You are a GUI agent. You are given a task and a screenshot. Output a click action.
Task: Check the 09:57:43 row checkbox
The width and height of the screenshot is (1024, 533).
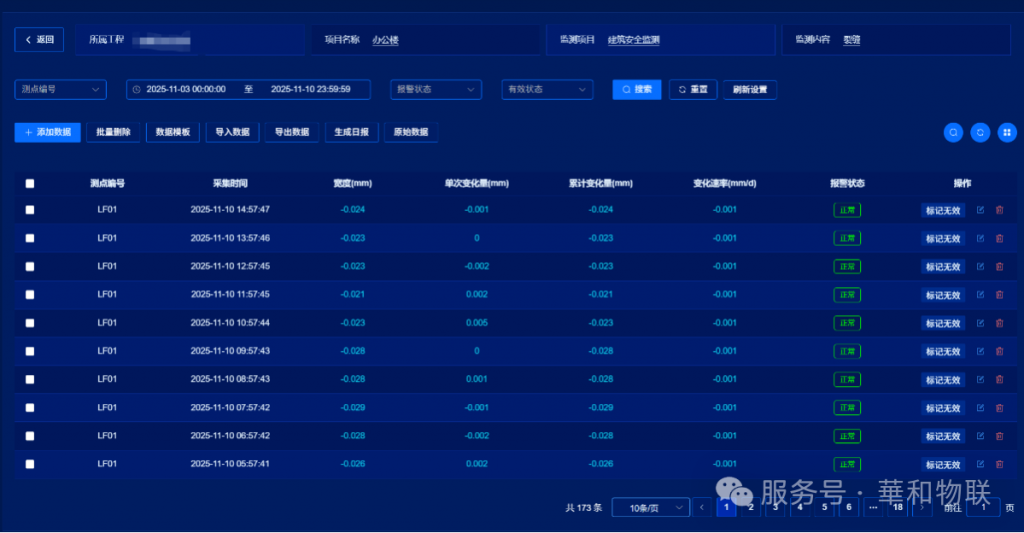click(x=29, y=351)
